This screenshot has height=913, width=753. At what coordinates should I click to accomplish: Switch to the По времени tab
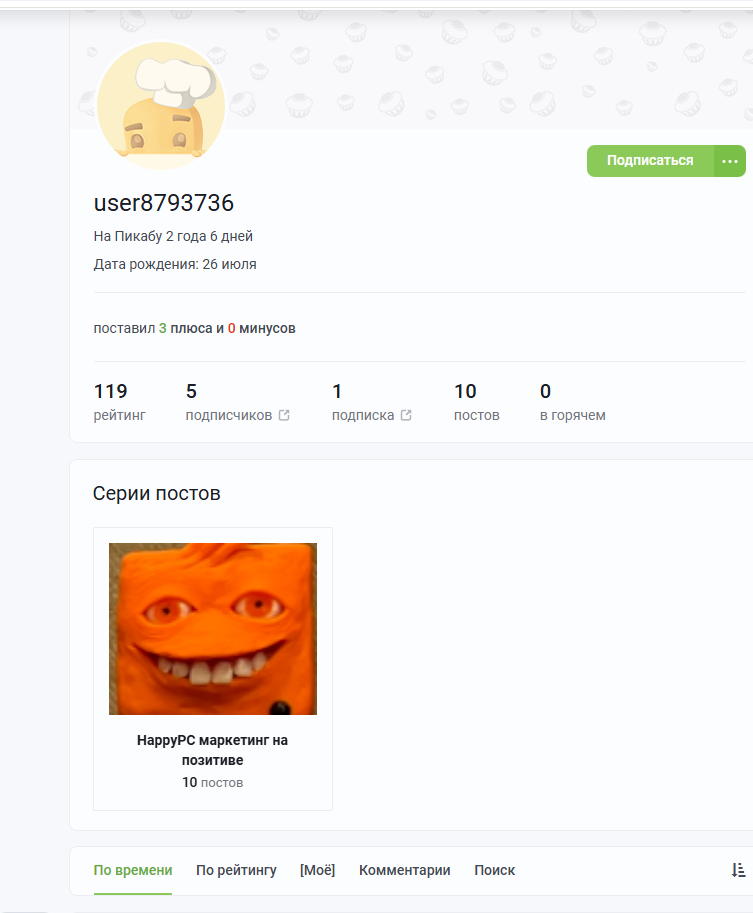pos(133,870)
